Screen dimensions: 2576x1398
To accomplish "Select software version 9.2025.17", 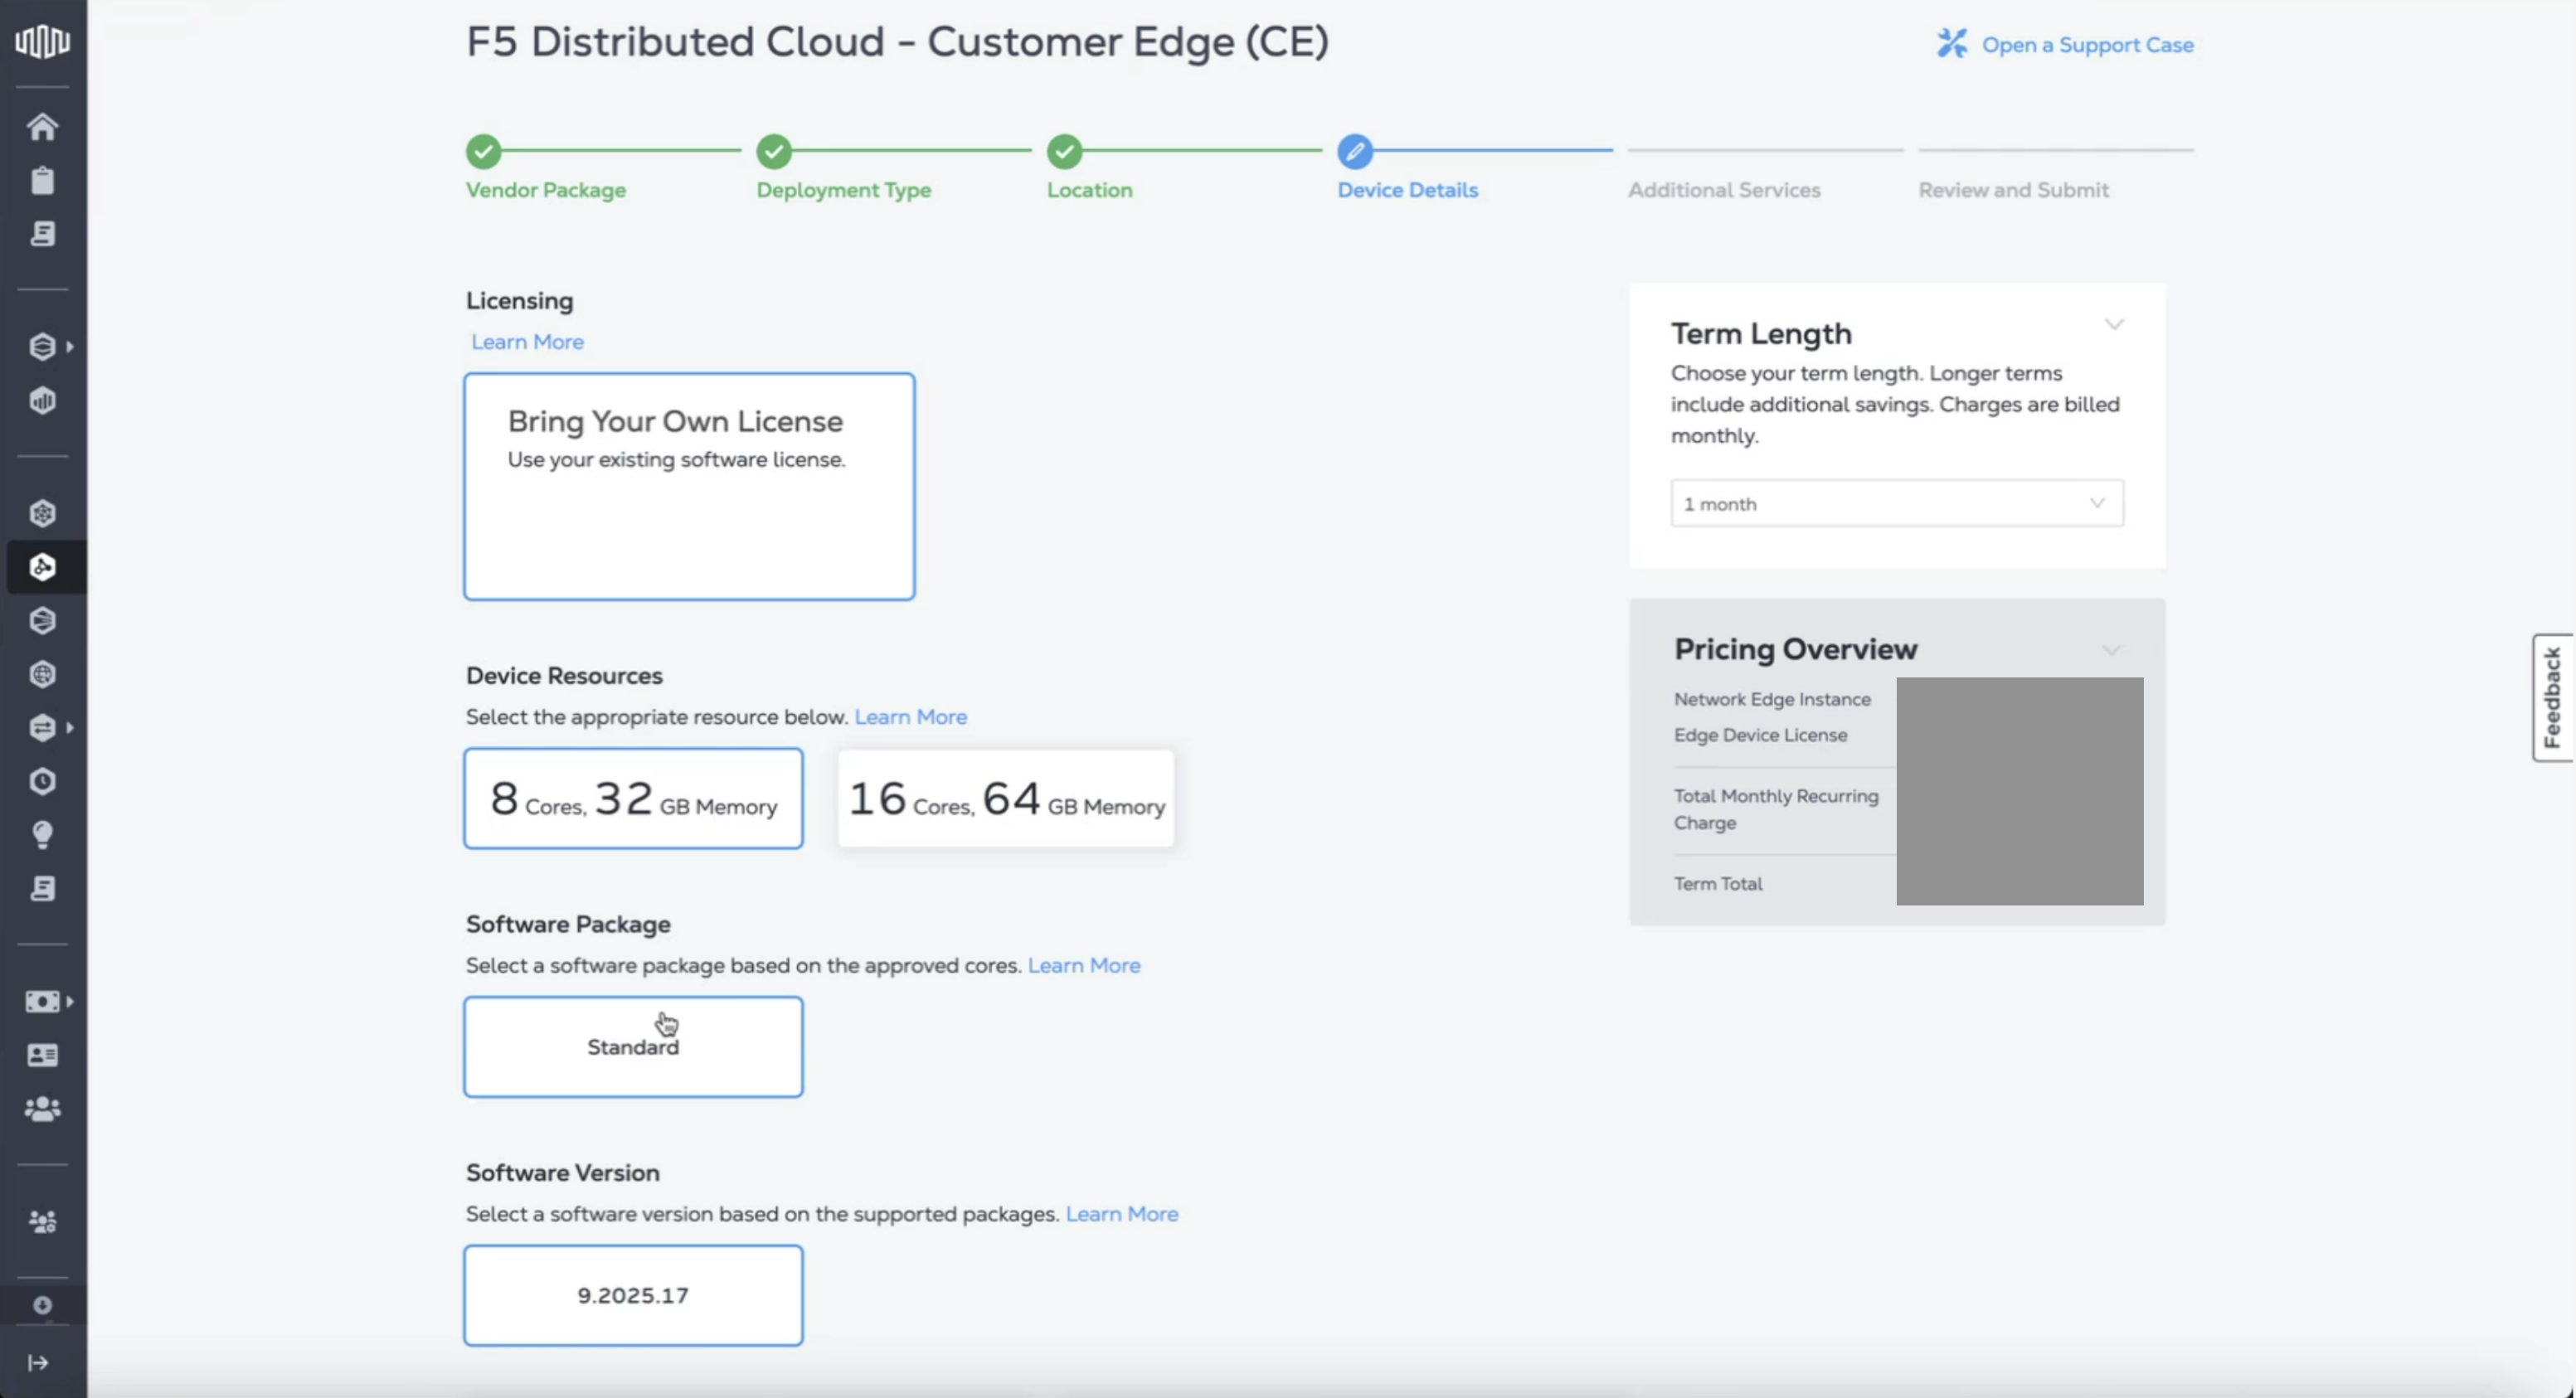I will (633, 1295).
